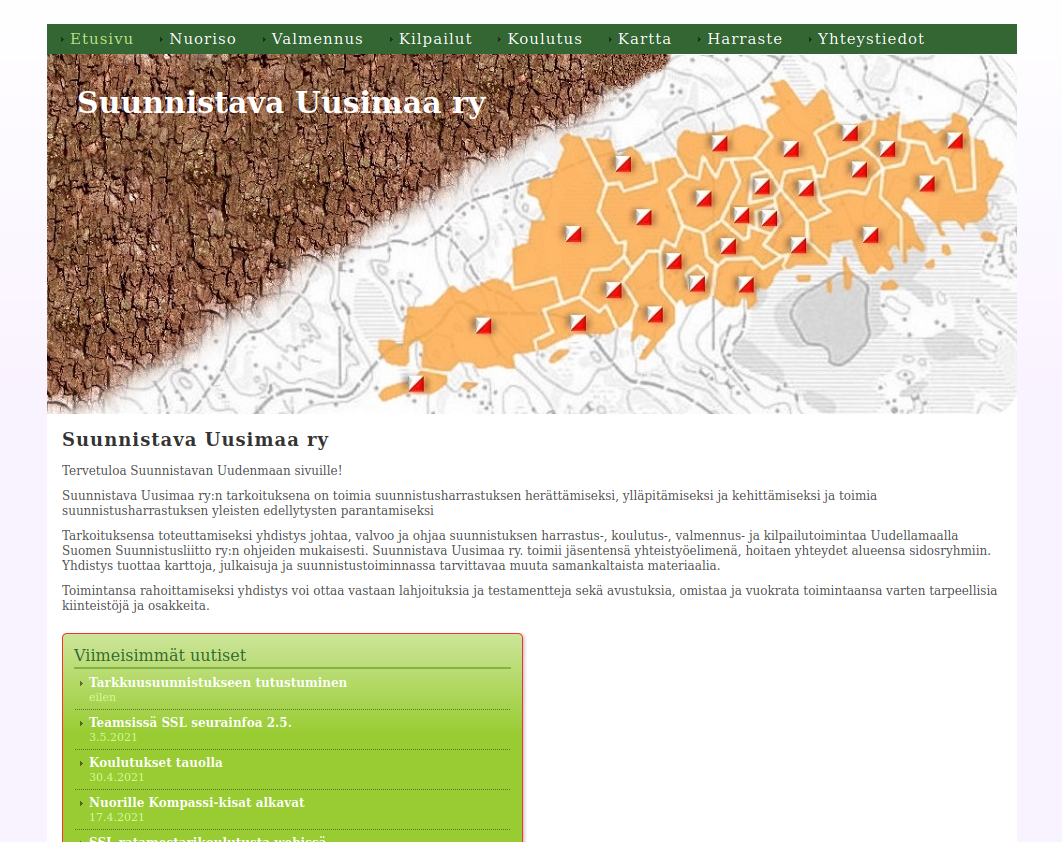Open Nuorille Kompassi-kisat alkavat article

pyautogui.click(x=197, y=802)
